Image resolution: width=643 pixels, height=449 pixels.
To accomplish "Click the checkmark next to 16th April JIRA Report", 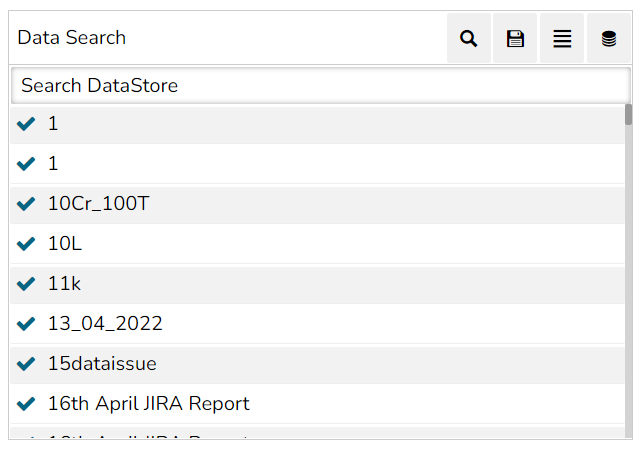I will (27, 404).
